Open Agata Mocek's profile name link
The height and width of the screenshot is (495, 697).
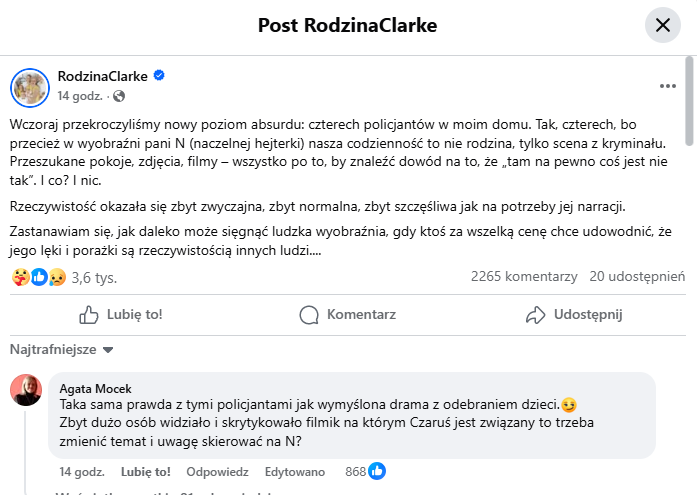click(x=96, y=388)
